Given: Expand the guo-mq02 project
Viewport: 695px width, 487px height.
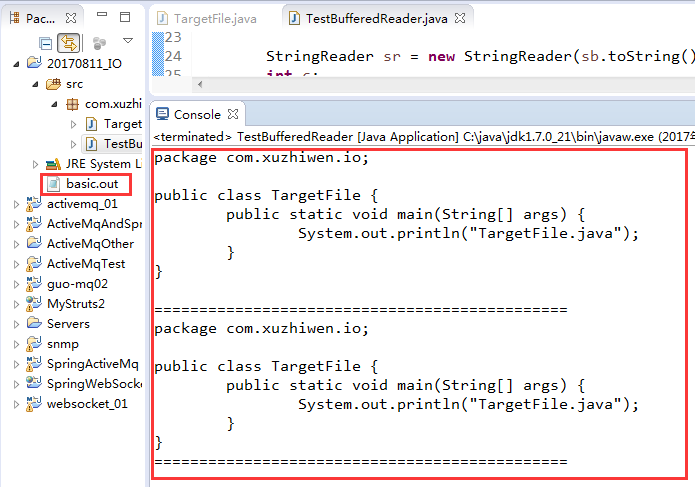Looking at the screenshot, I should tap(16, 284).
